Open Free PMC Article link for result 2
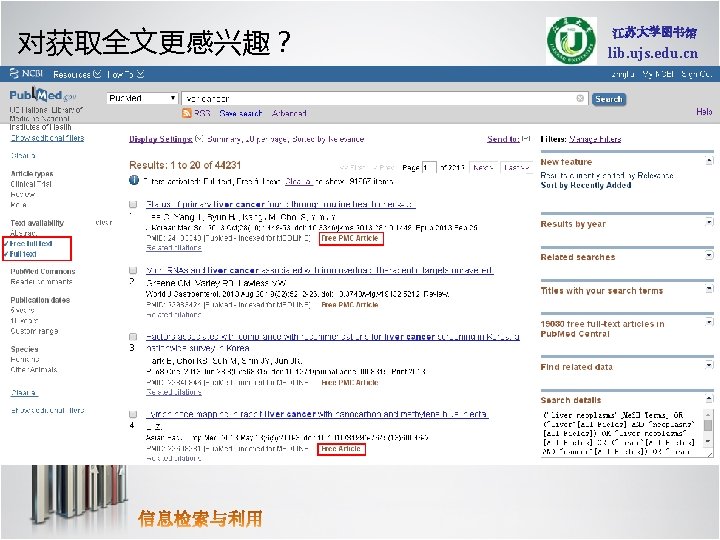This screenshot has width=720, height=540. pos(349,304)
